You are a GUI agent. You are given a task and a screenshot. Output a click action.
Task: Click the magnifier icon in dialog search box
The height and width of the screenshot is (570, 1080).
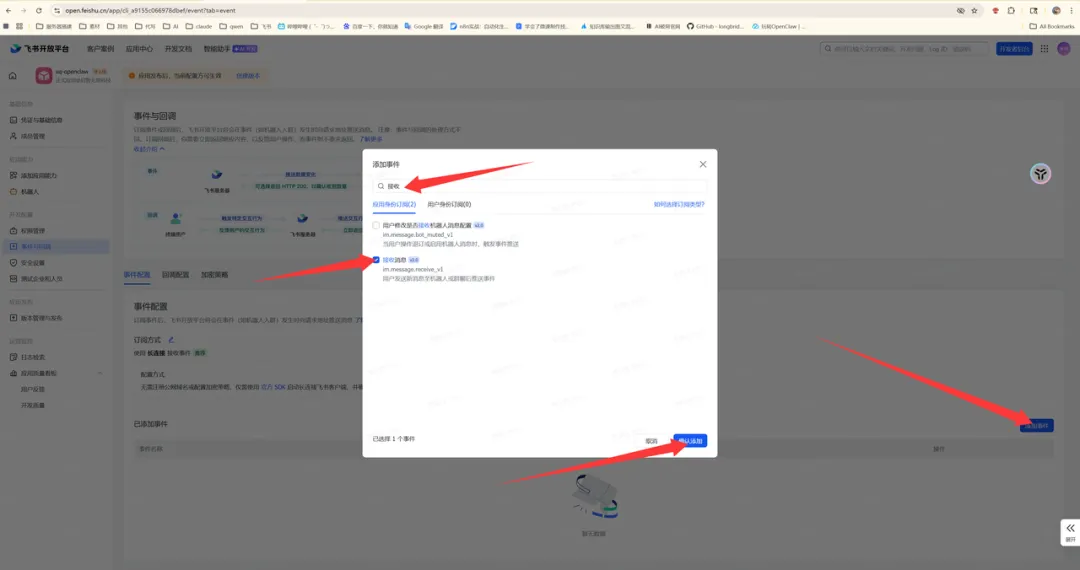[x=380, y=186]
